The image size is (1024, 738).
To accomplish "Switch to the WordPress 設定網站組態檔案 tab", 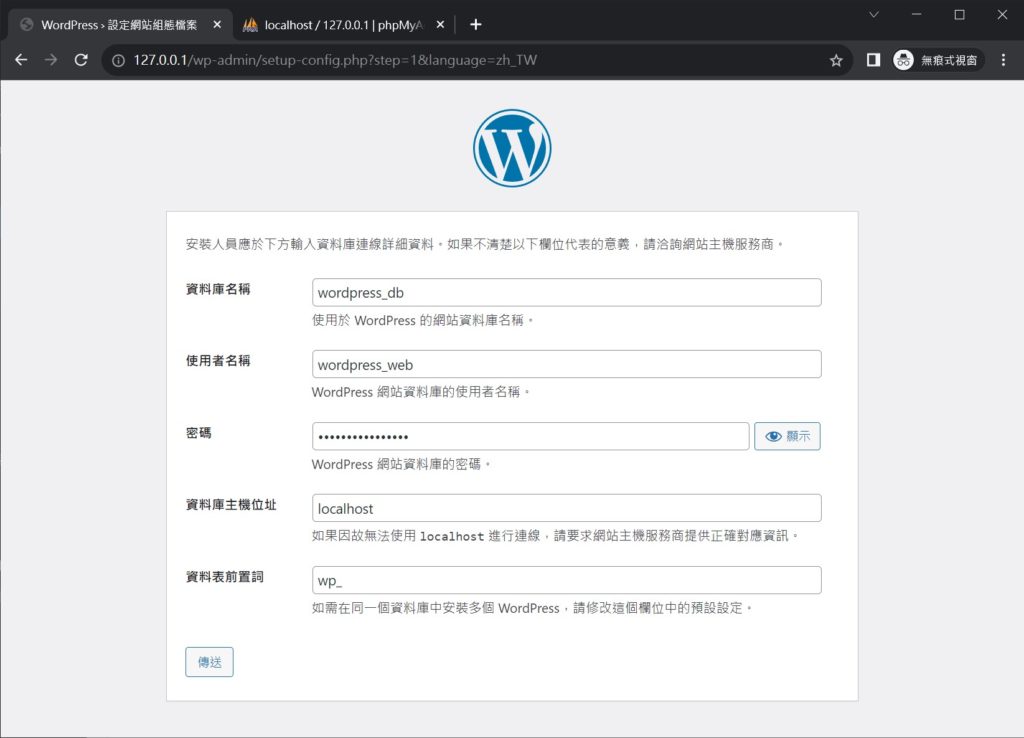I will tap(121, 25).
